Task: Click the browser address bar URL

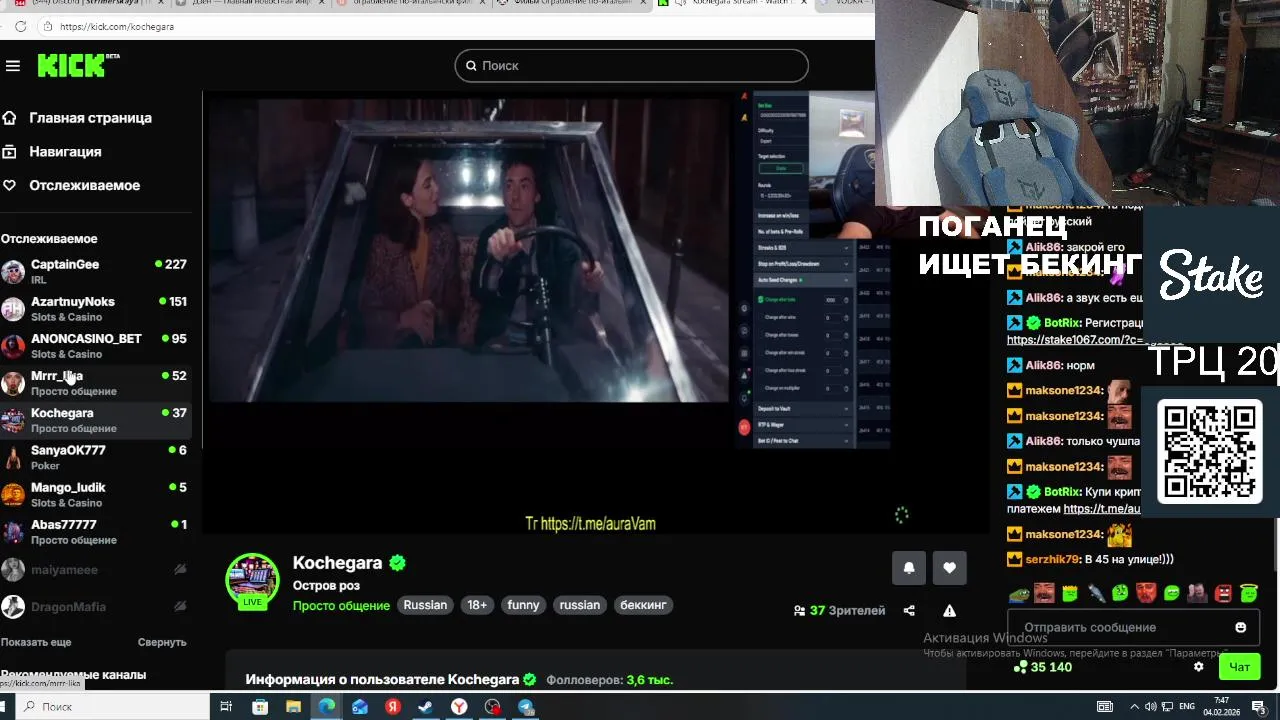Action: [x=117, y=26]
